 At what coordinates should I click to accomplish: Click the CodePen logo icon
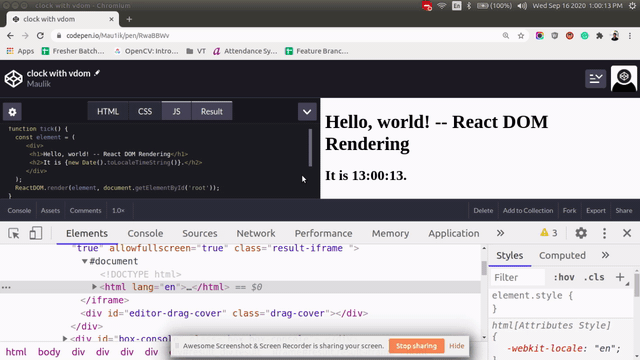(x=13, y=78)
